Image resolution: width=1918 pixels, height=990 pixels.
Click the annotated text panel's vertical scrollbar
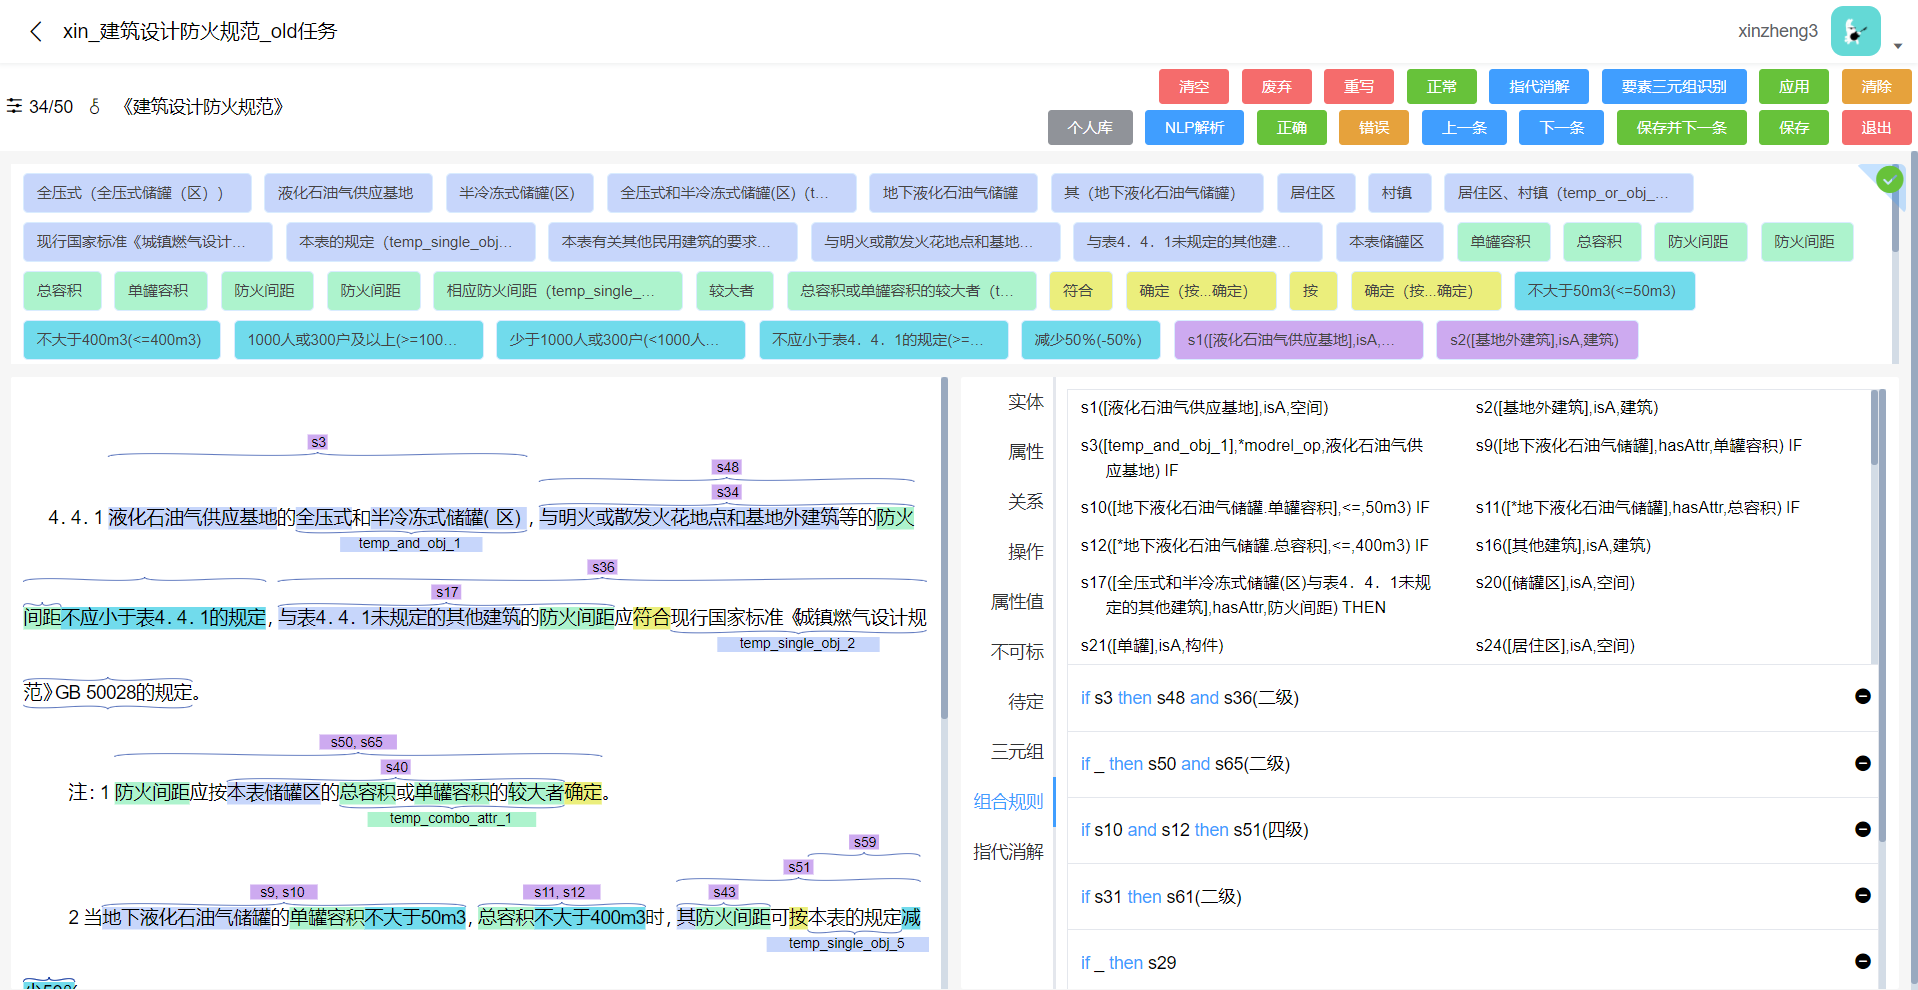[x=944, y=550]
